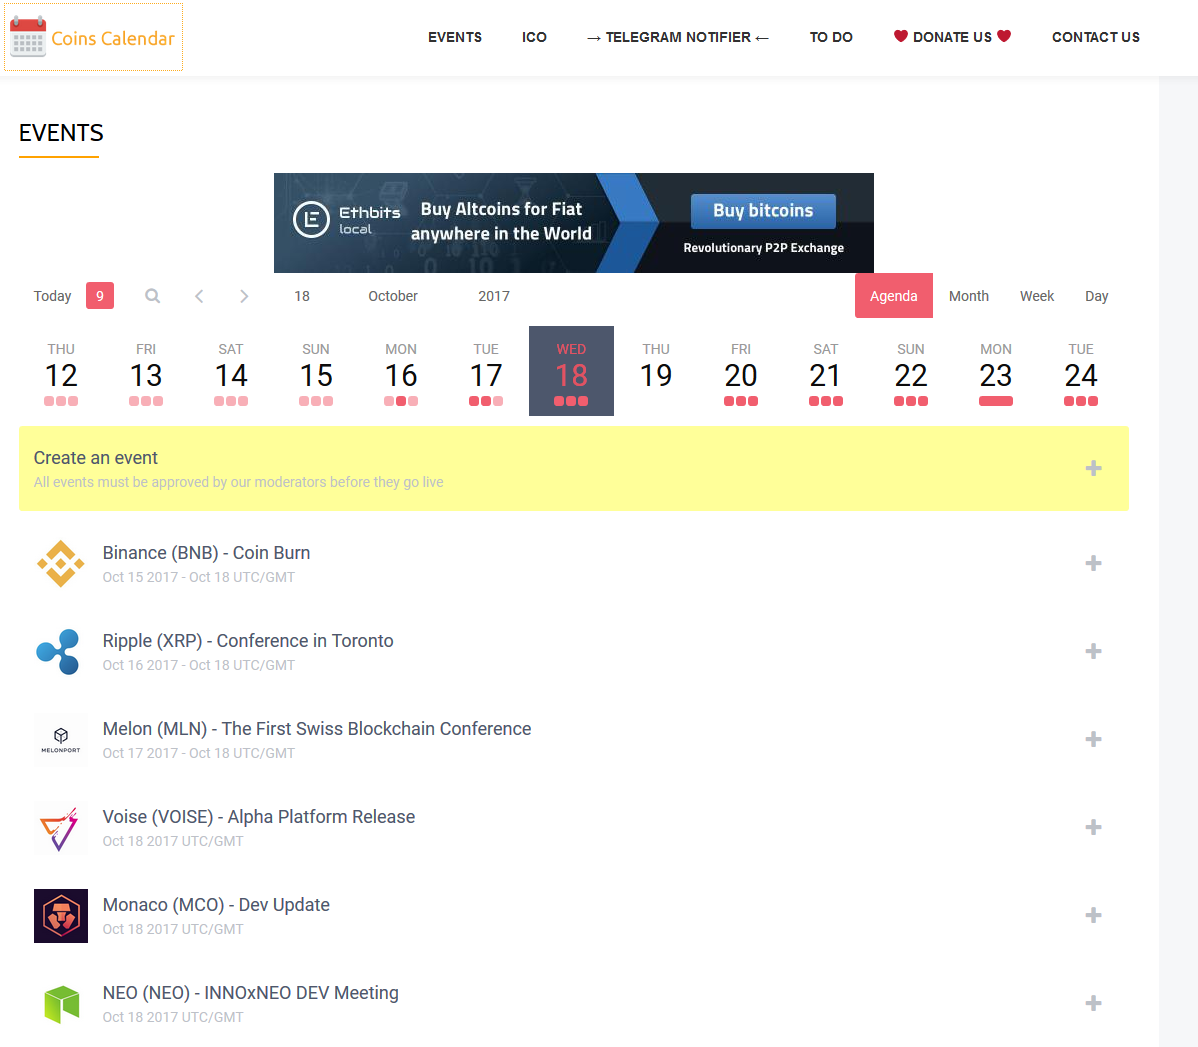Open Monaco (MCO) - Dev Update title

(216, 905)
